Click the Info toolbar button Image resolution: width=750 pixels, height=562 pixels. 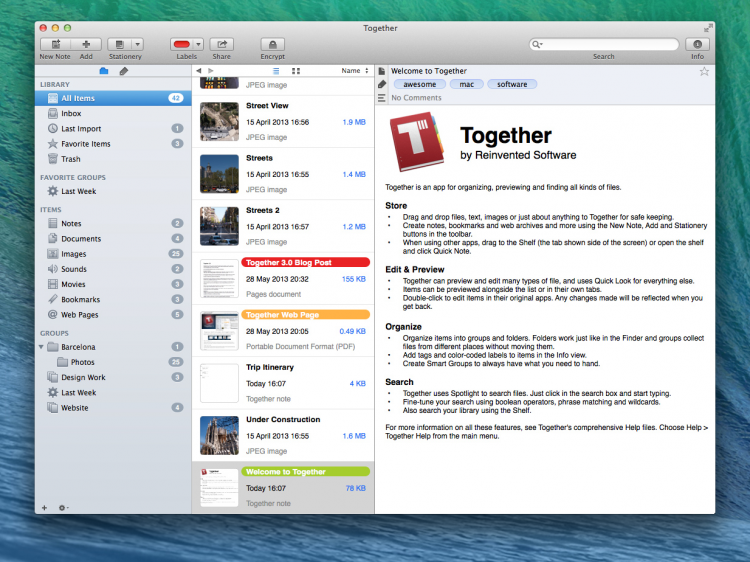(x=697, y=44)
